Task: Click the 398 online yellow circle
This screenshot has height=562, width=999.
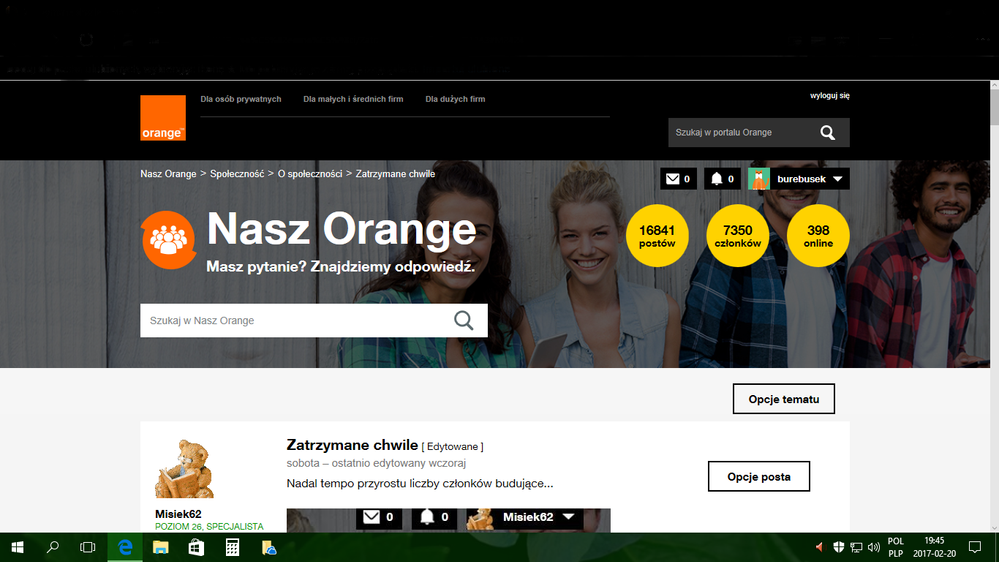Action: pyautogui.click(x=818, y=236)
